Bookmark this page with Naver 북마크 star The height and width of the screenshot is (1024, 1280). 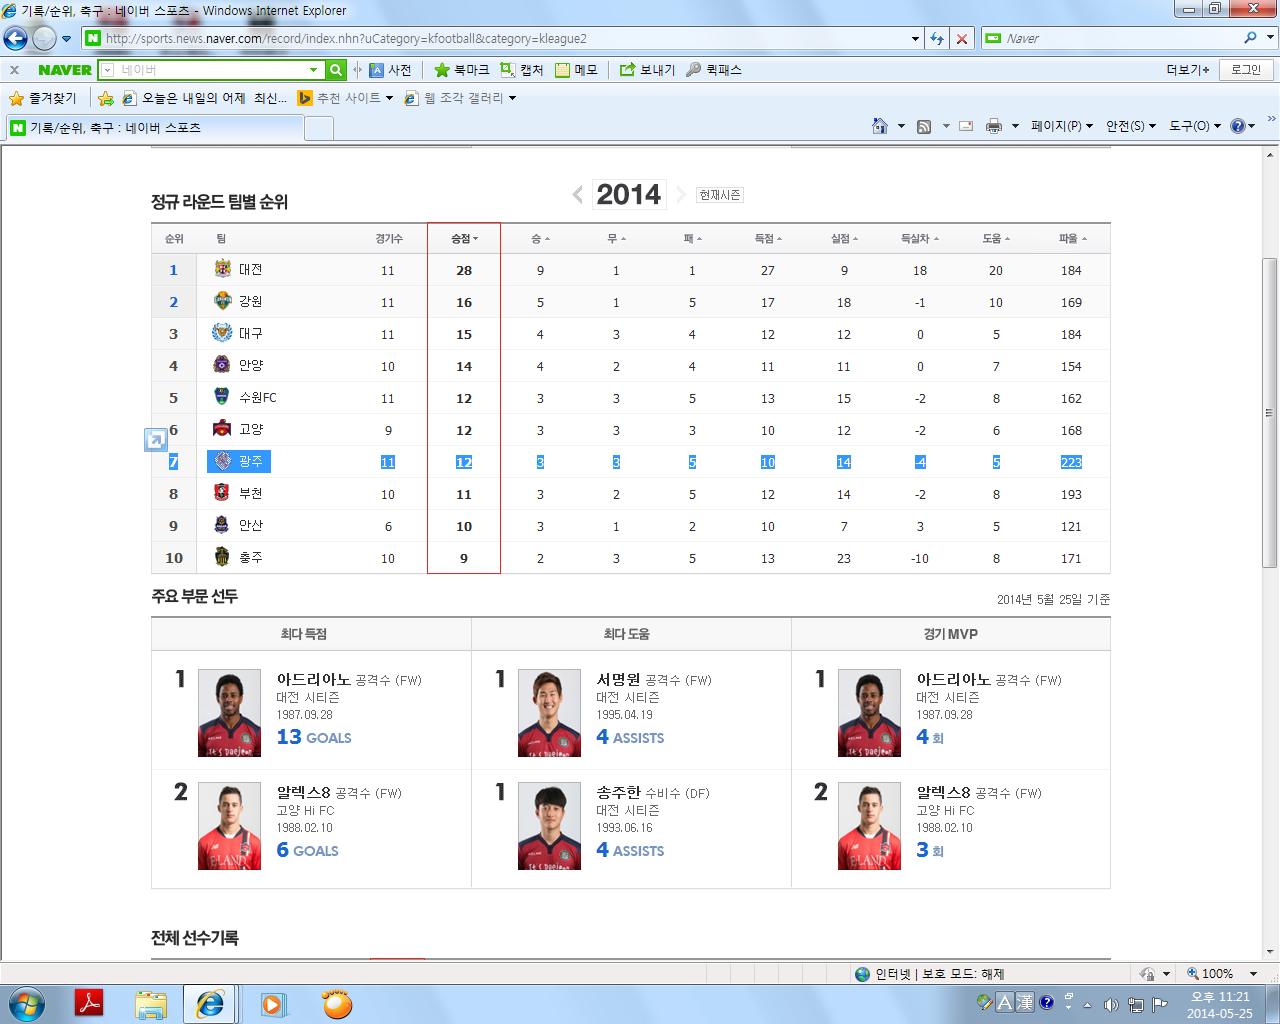pos(462,70)
